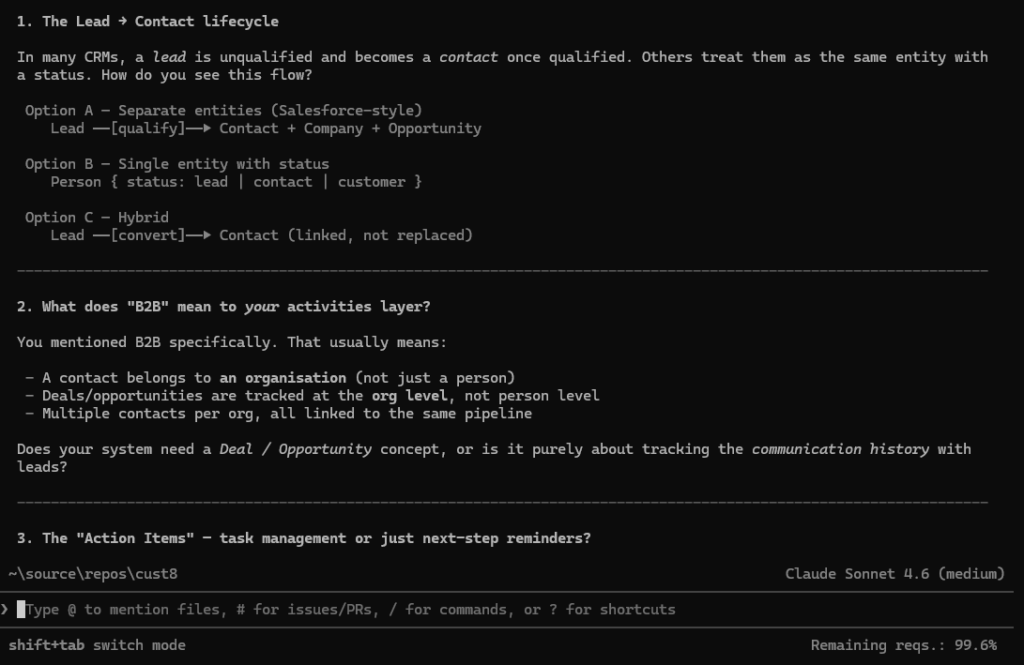The image size is (1024, 665).
Task: Click the ~\source\repos\cust8 directory path
Action: pos(93,573)
